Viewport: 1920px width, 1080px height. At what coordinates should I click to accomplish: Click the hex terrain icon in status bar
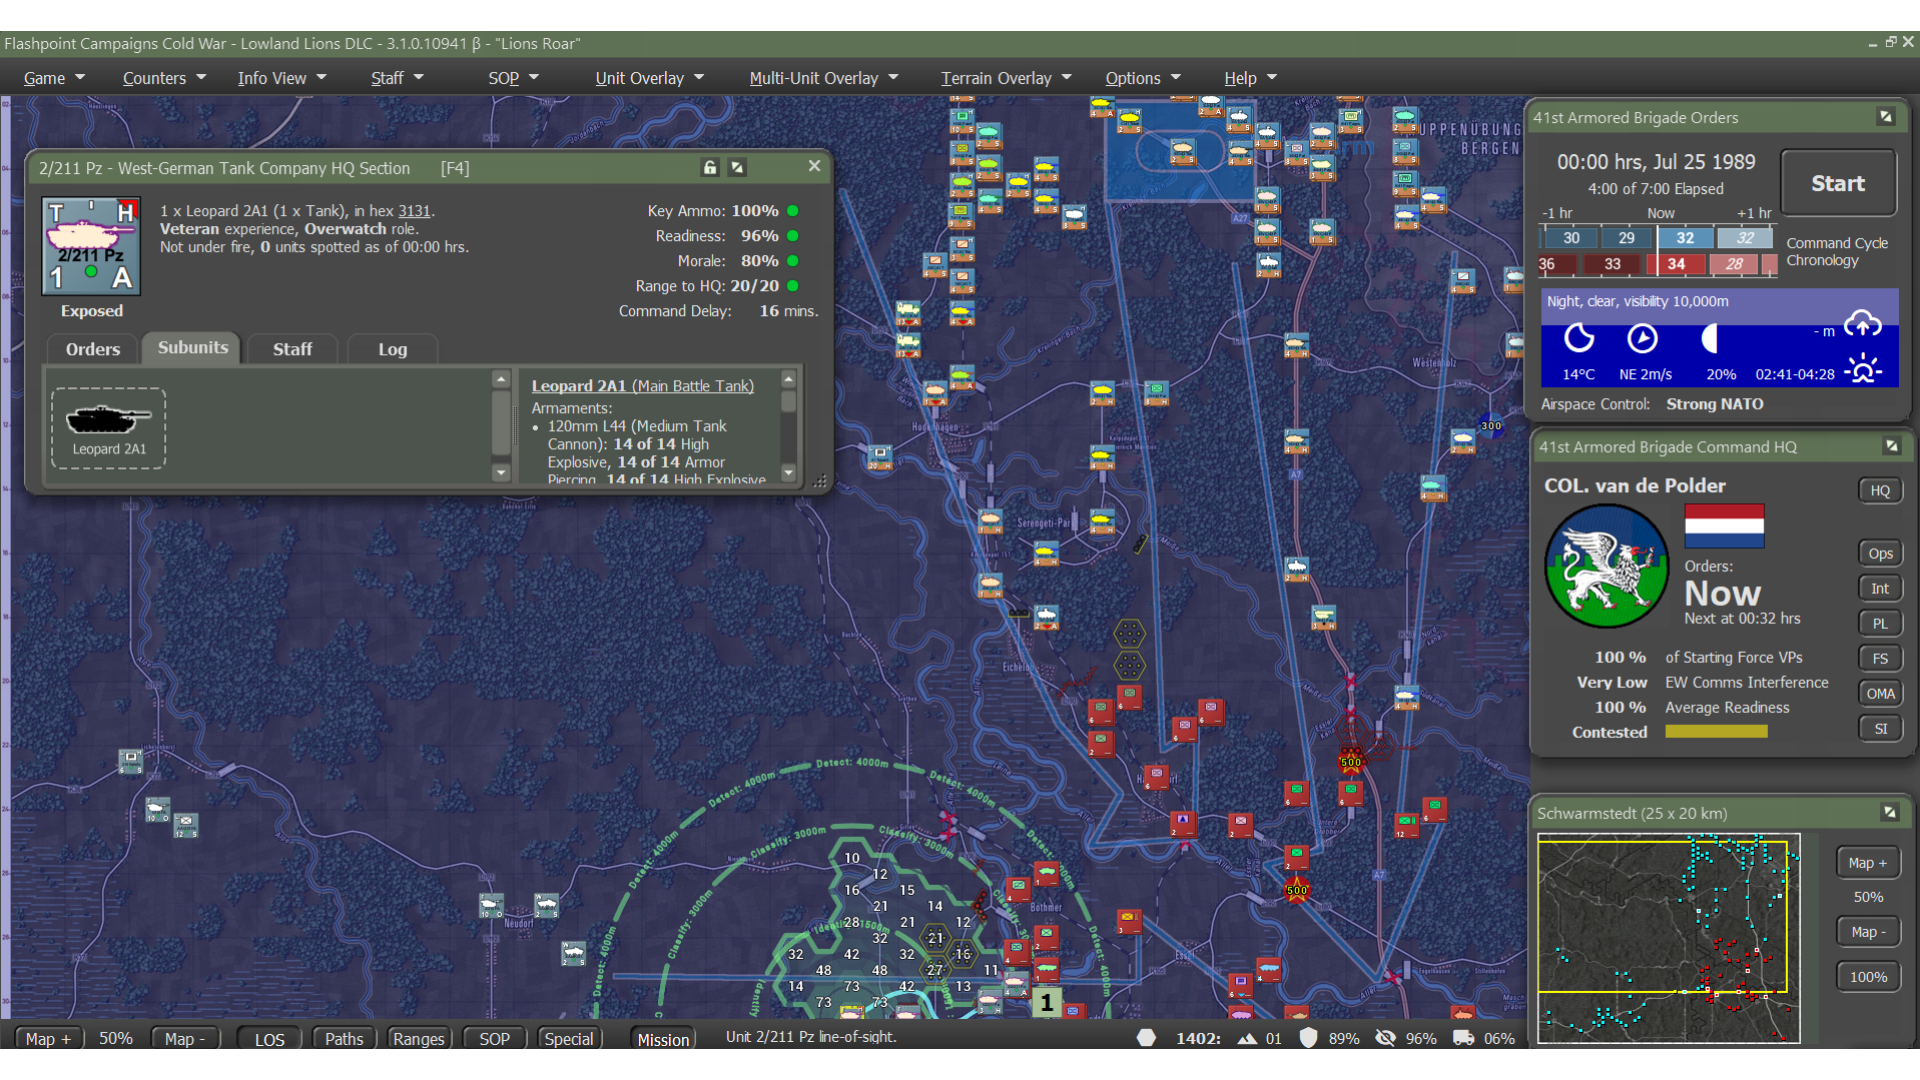click(1146, 1038)
